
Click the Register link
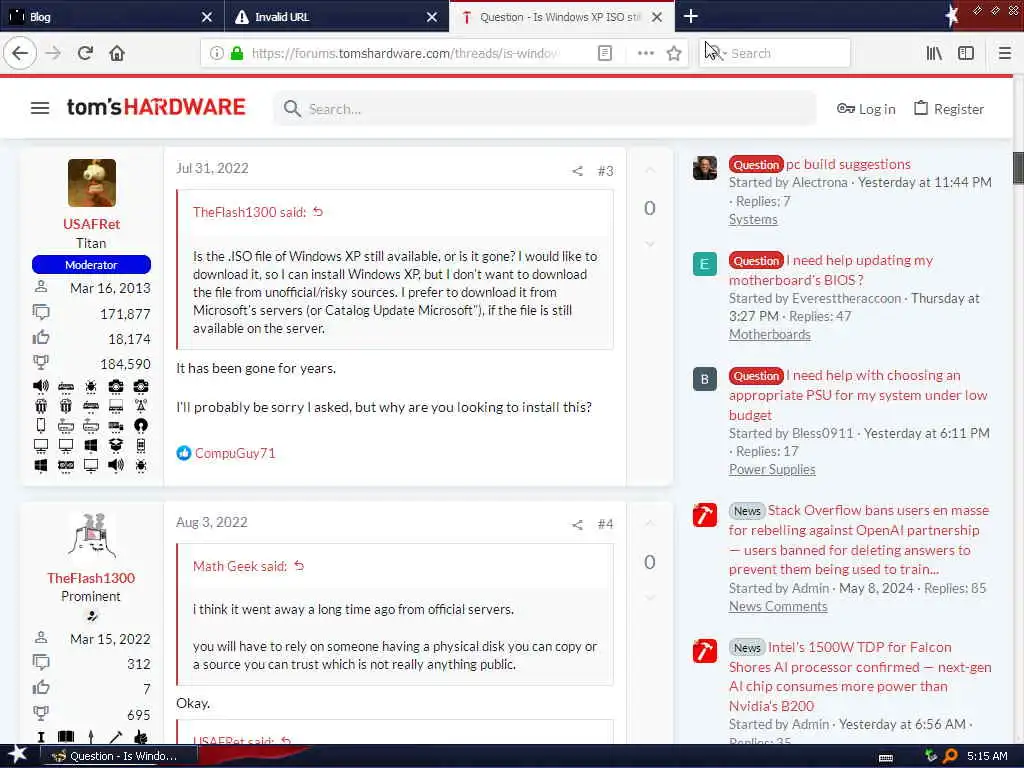pos(949,109)
